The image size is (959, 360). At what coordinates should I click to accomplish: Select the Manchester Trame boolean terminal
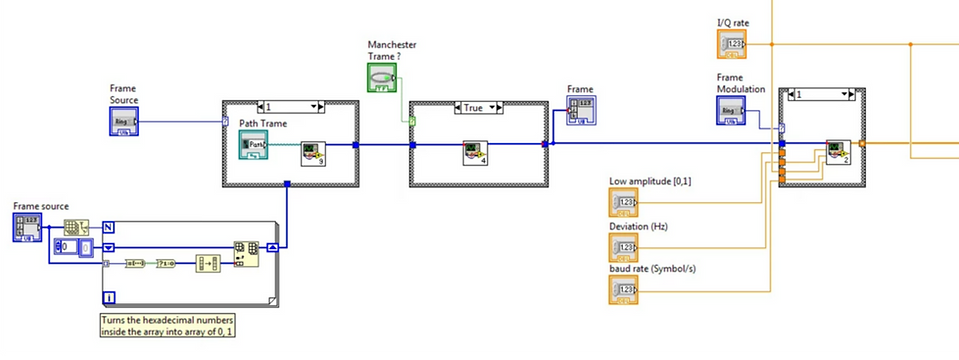click(x=382, y=78)
